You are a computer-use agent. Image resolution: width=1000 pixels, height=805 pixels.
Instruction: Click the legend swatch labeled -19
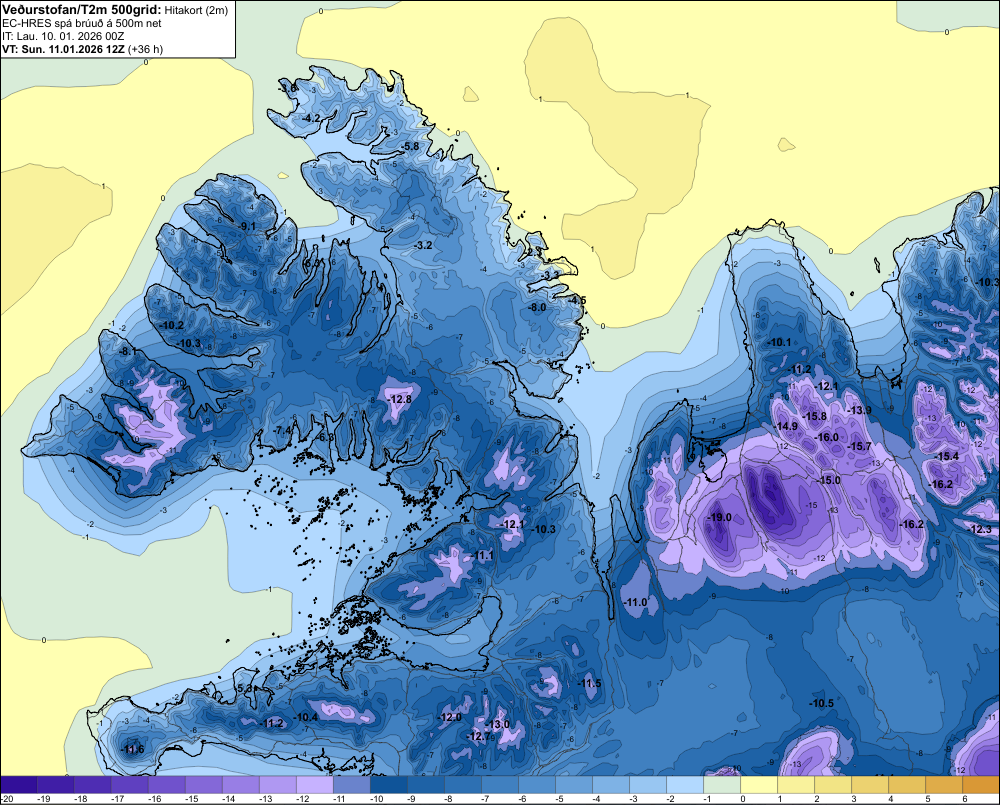click(x=56, y=784)
